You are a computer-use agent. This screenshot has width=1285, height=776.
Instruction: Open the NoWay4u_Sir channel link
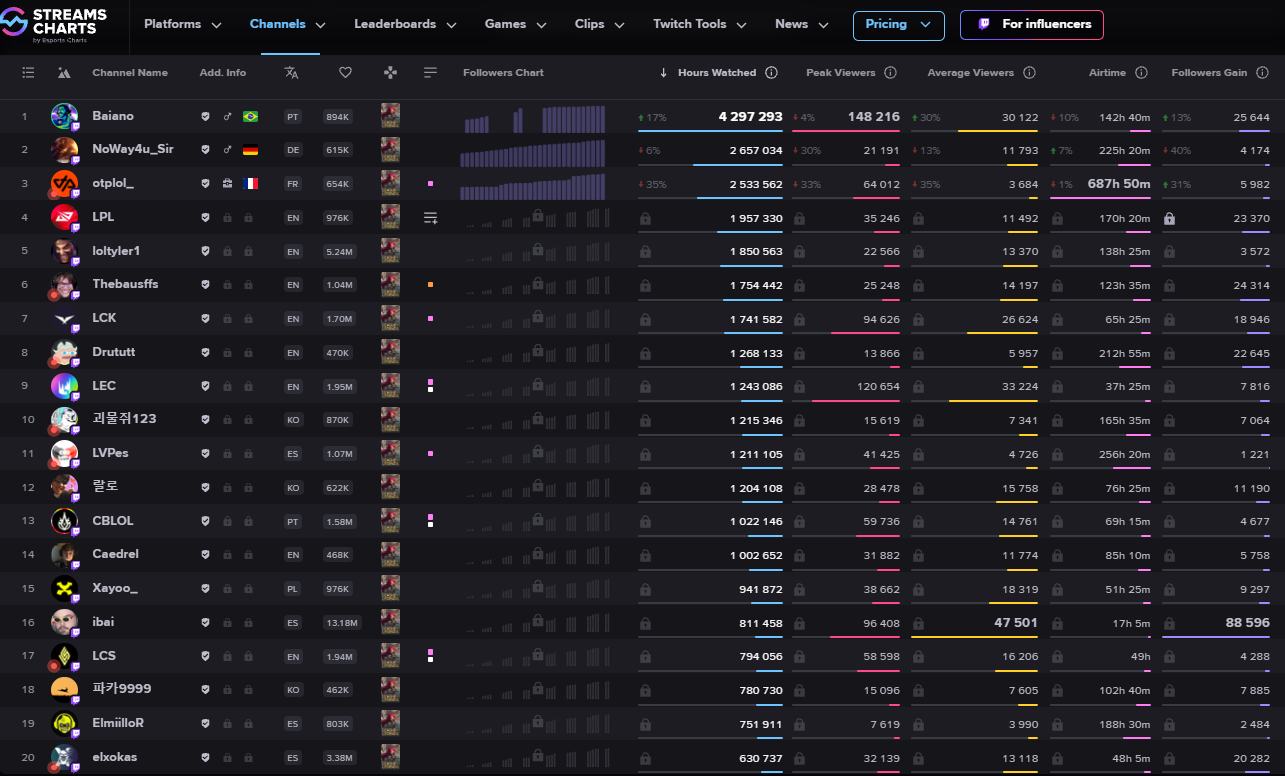pos(132,149)
